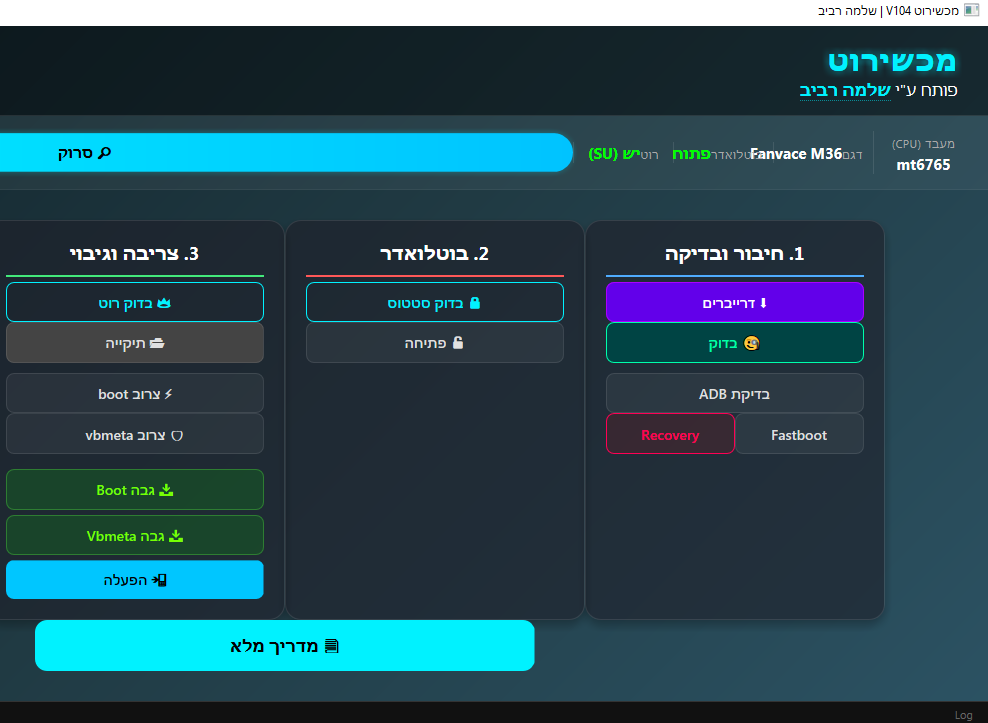Click the blue הפעלה button
The image size is (988, 723).
(x=135, y=580)
